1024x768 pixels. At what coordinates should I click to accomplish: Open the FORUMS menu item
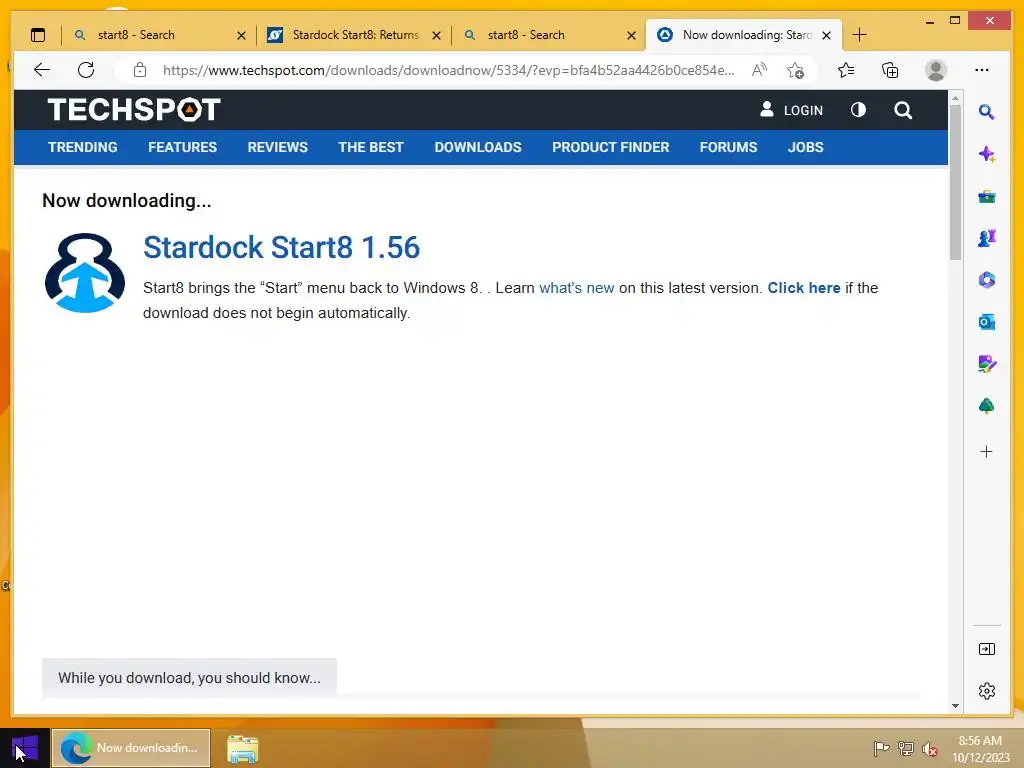coord(728,147)
